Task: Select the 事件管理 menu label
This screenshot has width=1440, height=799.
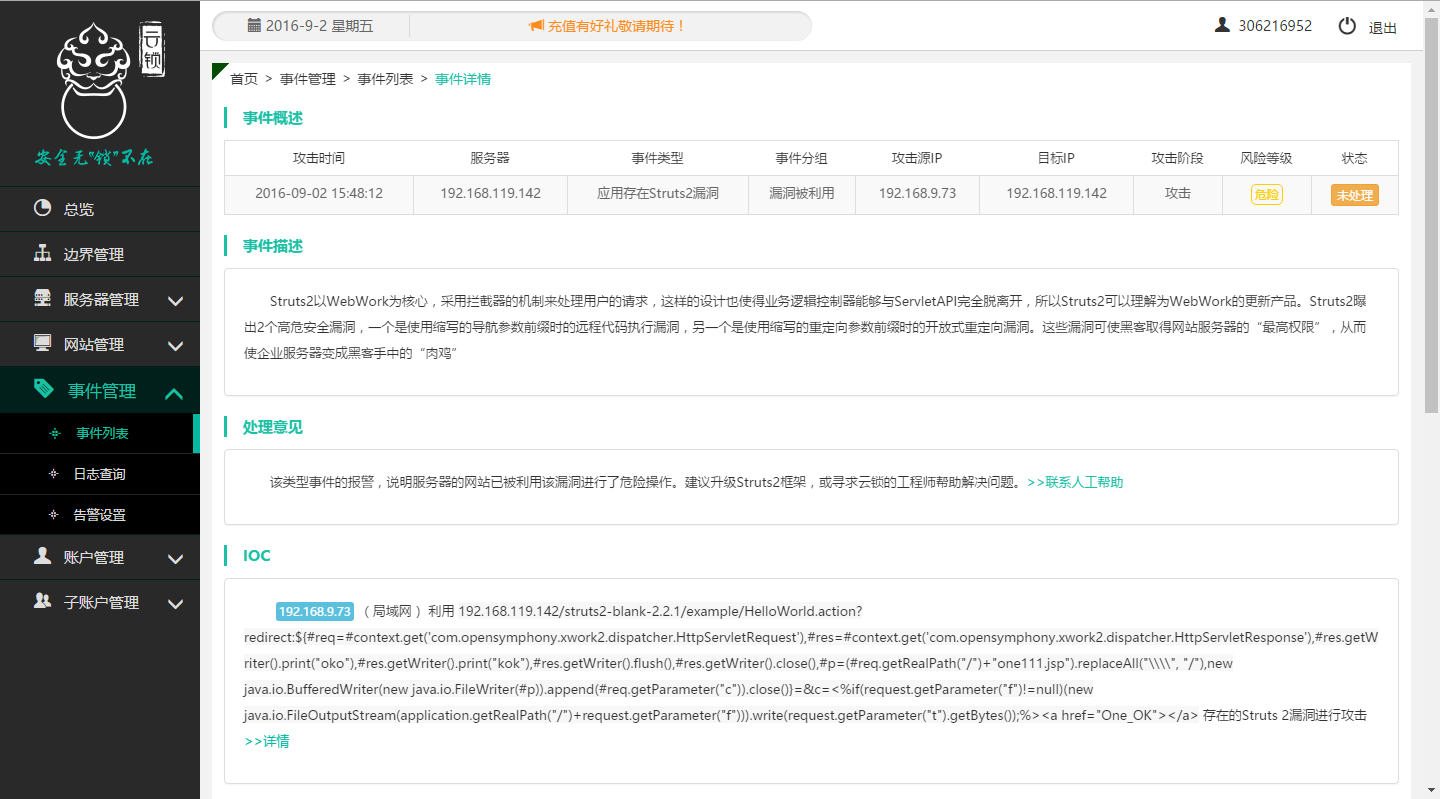Action: pos(102,391)
